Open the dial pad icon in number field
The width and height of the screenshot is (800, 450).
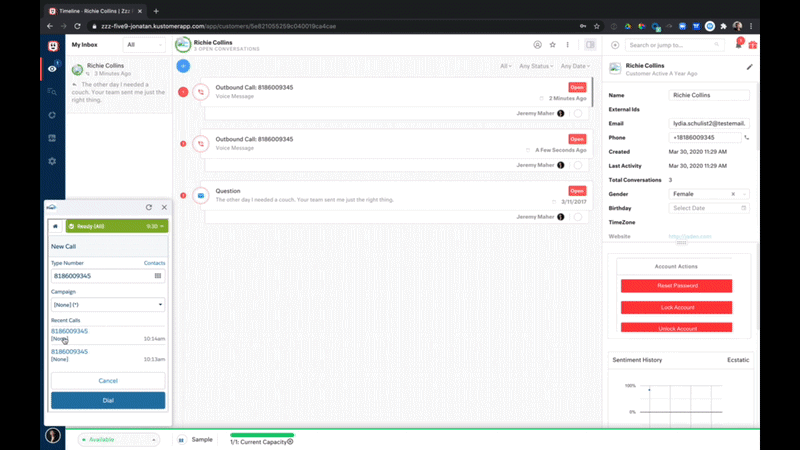coord(158,276)
